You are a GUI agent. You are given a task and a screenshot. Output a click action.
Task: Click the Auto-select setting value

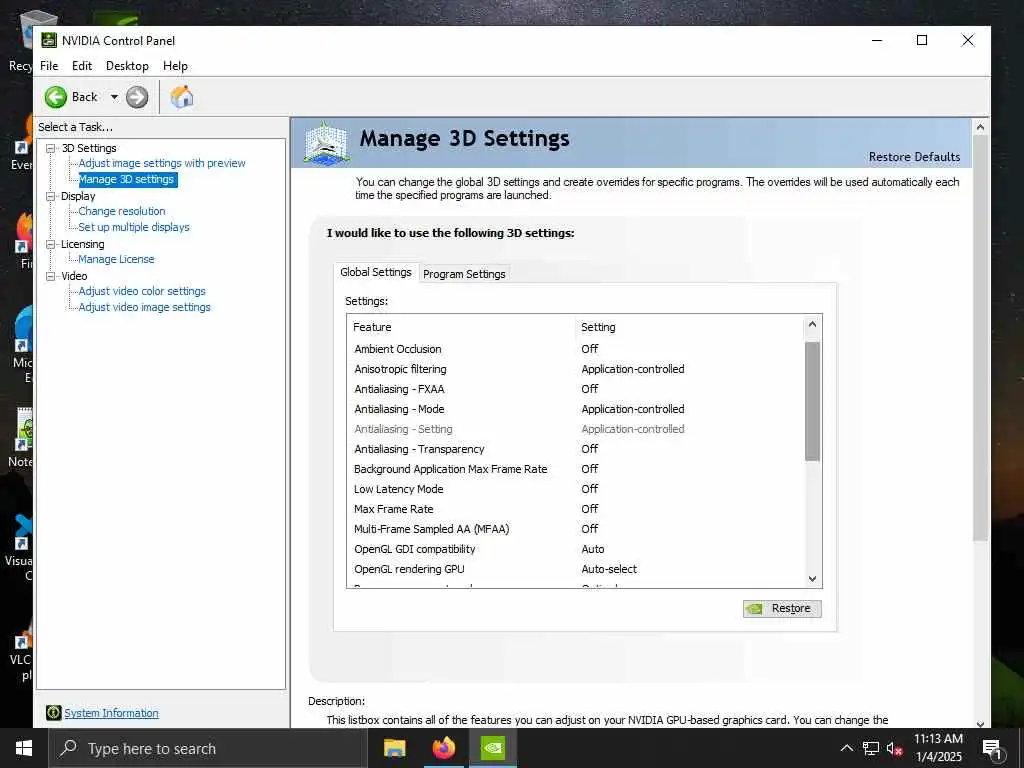pyautogui.click(x=609, y=569)
